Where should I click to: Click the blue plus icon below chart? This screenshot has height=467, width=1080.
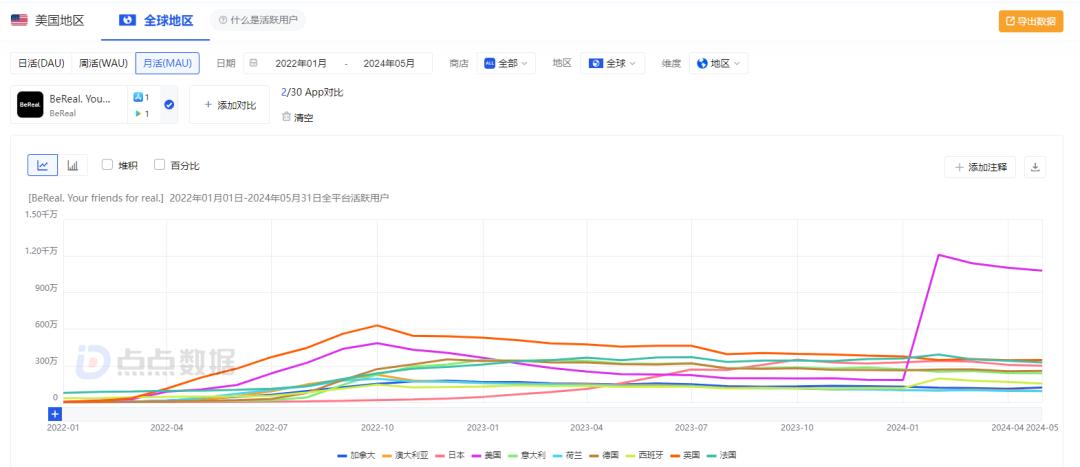(x=54, y=413)
